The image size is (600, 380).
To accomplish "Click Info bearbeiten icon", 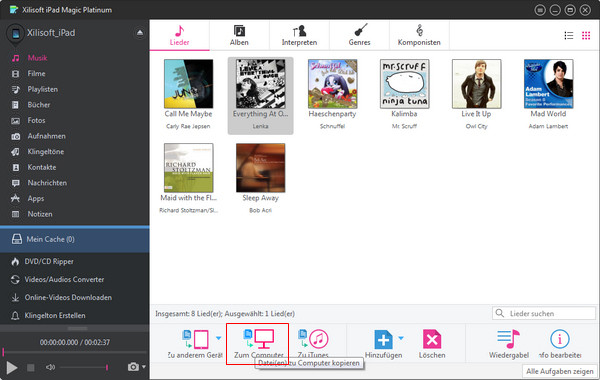I will click(x=560, y=339).
